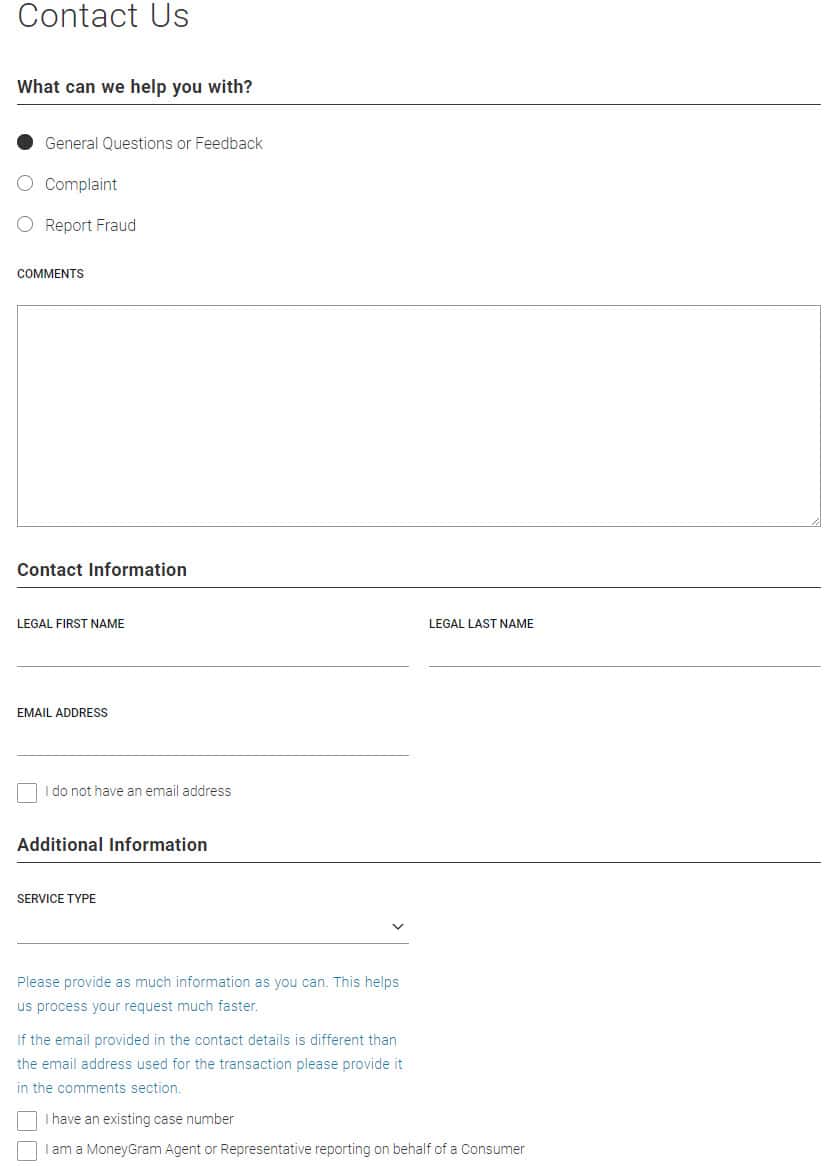Click into the Email Address field
The width and height of the screenshot is (827, 1166).
(x=212, y=741)
